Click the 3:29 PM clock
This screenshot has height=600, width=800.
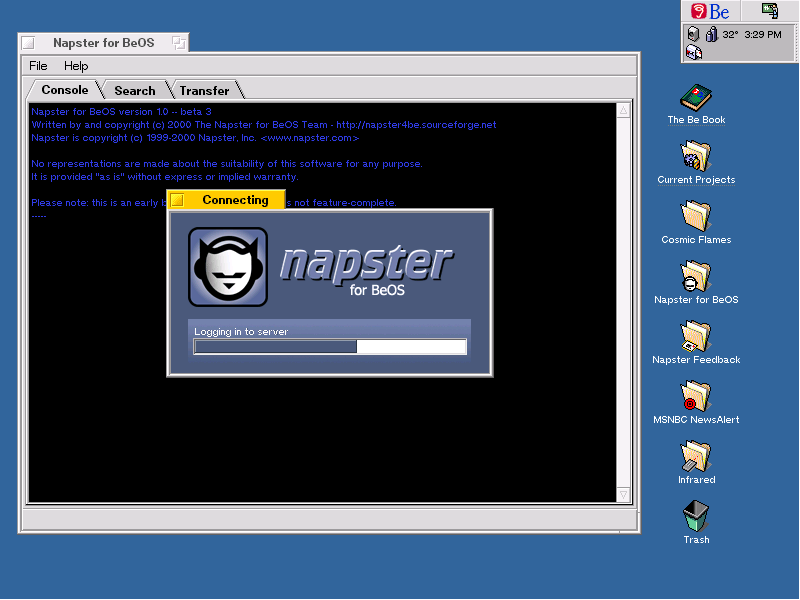[x=763, y=35]
